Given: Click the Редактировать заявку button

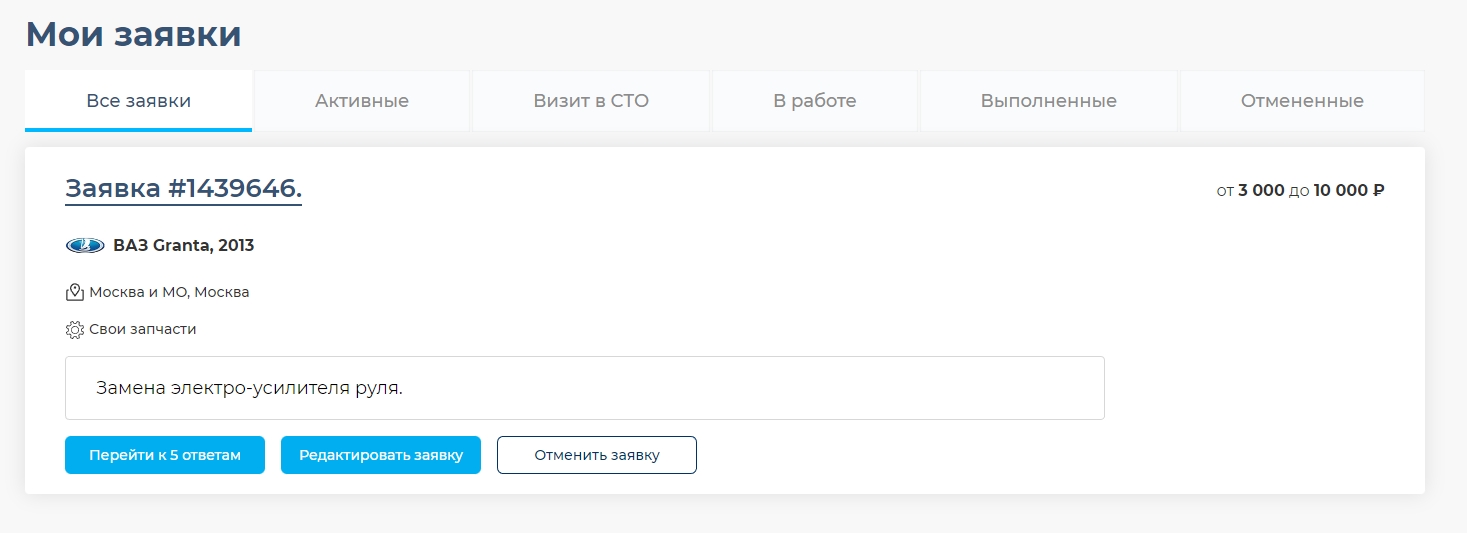Looking at the screenshot, I should click(381, 455).
